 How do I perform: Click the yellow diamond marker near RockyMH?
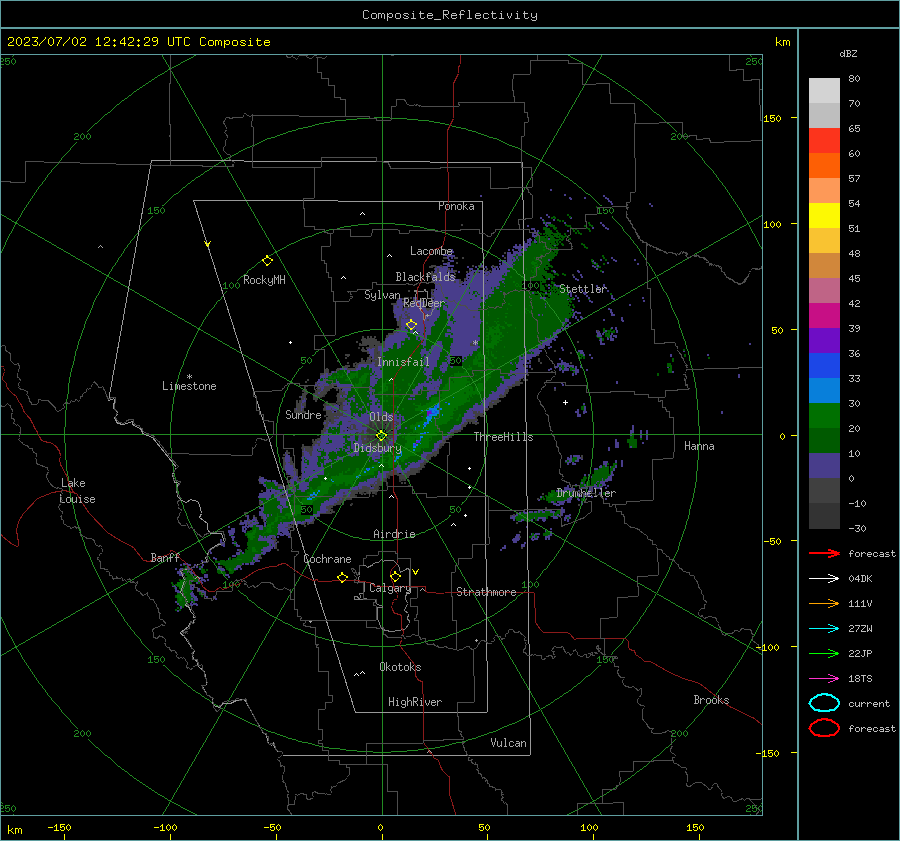point(267,261)
